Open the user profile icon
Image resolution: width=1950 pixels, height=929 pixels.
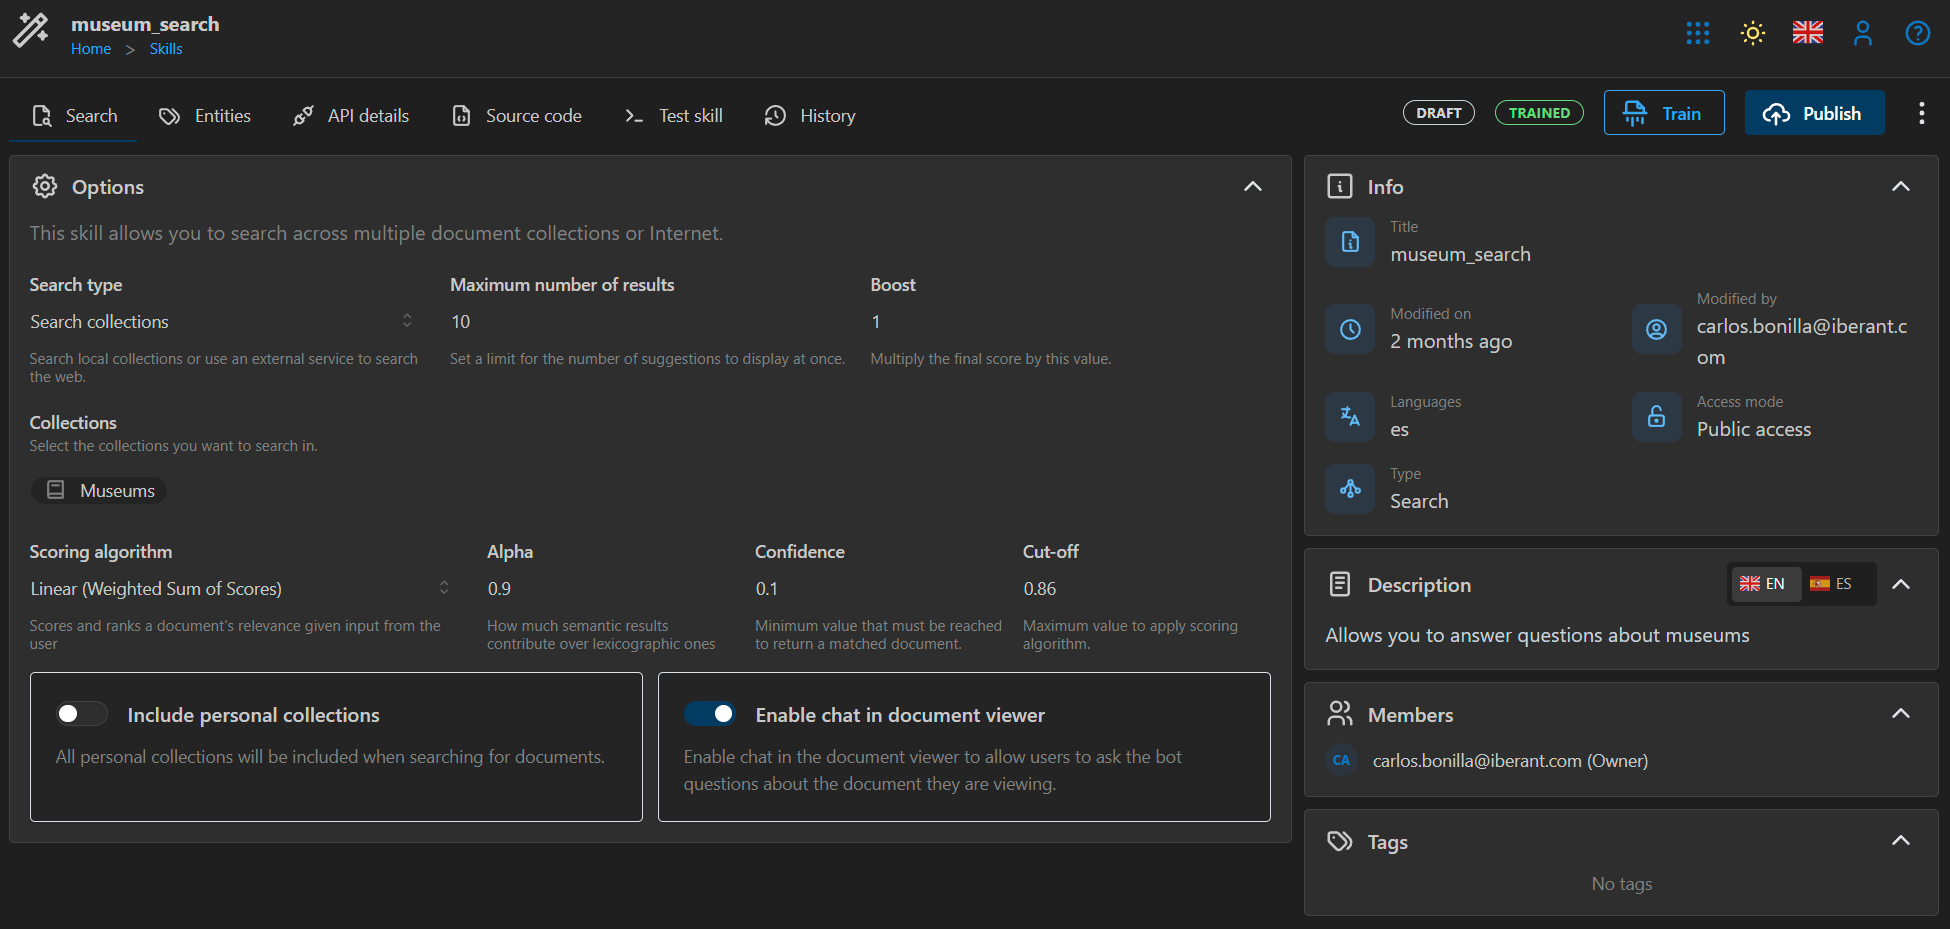(1863, 33)
